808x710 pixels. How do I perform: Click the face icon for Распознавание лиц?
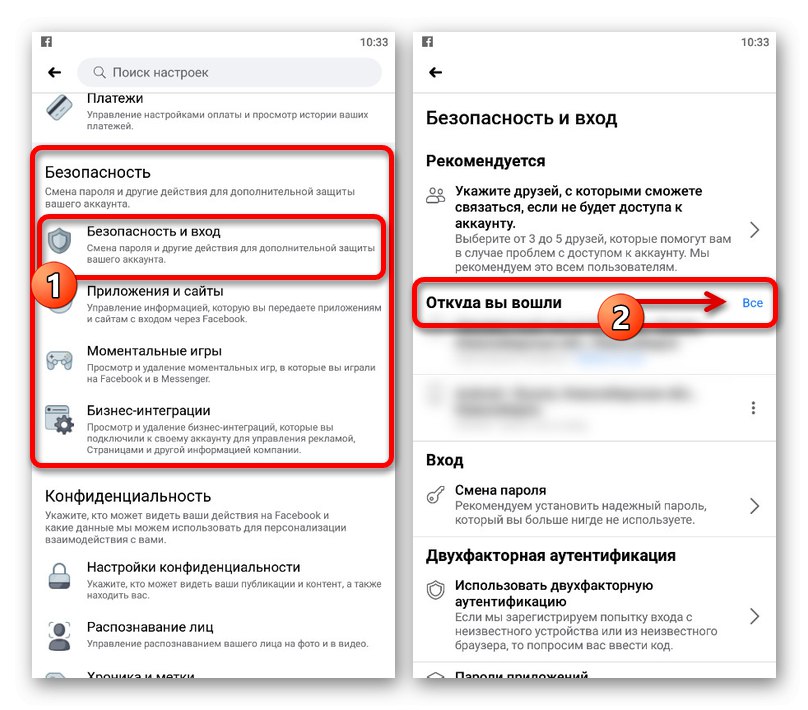click(x=59, y=636)
